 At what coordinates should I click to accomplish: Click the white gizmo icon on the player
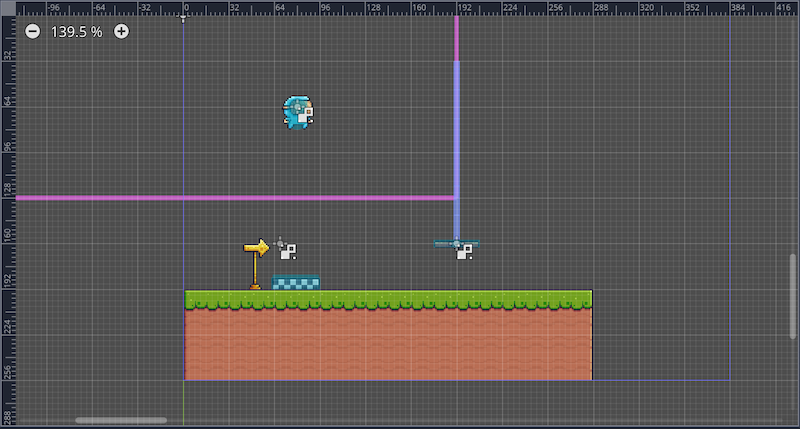pos(306,114)
